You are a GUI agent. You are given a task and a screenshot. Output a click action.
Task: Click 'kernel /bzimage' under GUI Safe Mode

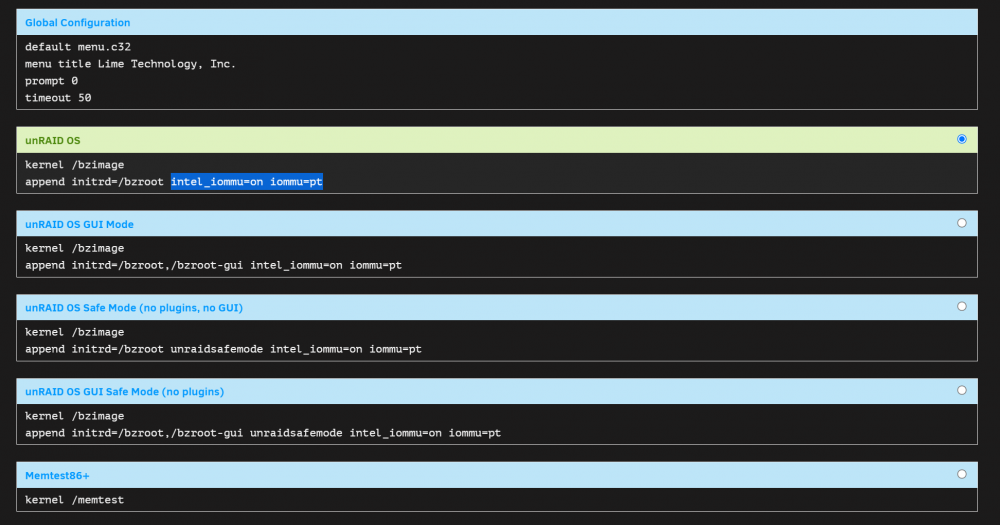coord(75,416)
